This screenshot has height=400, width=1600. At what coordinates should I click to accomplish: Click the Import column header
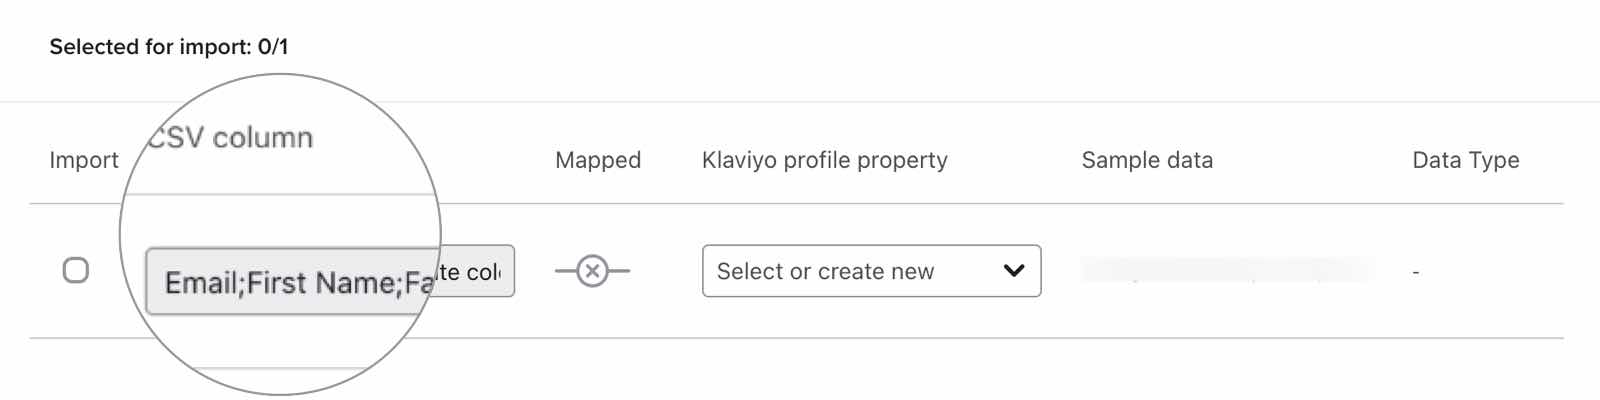click(x=84, y=160)
